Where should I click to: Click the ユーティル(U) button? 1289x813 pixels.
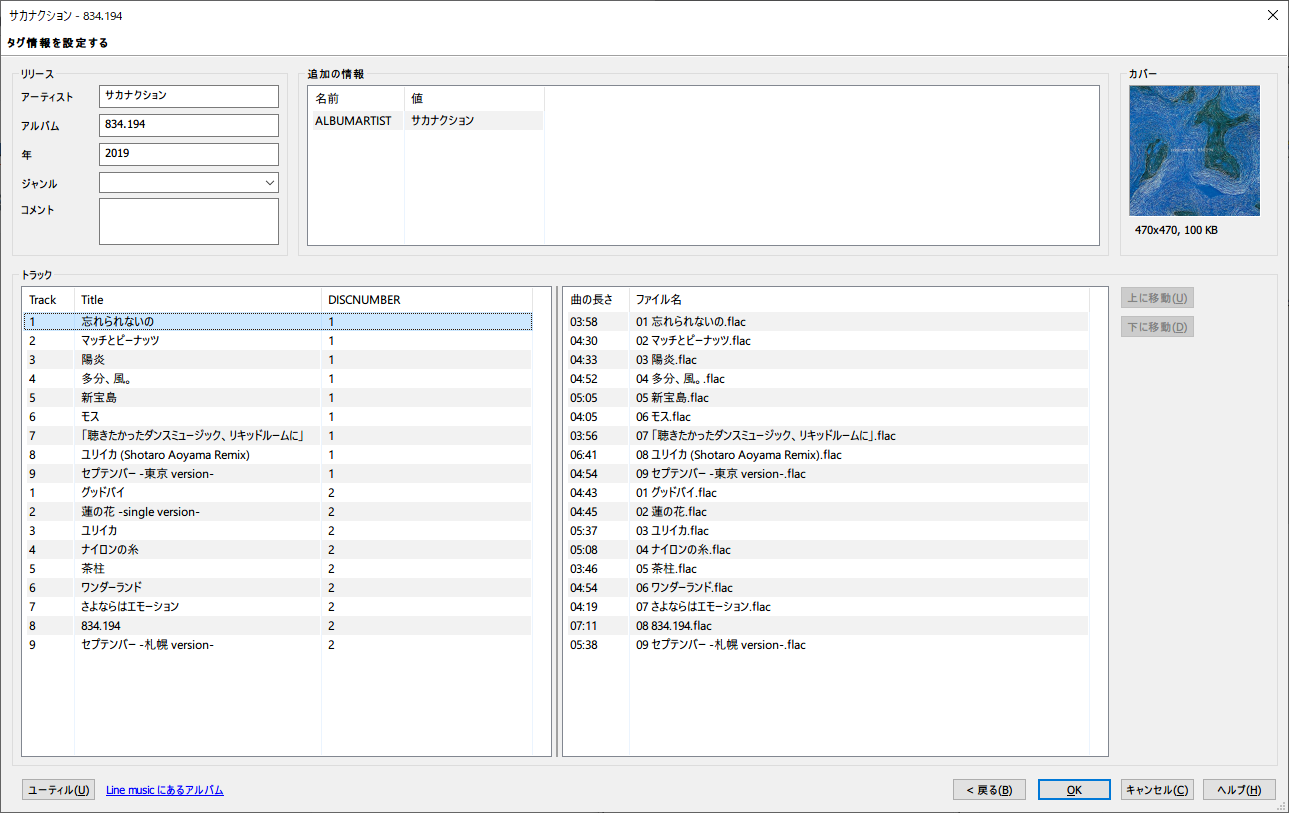point(58,790)
